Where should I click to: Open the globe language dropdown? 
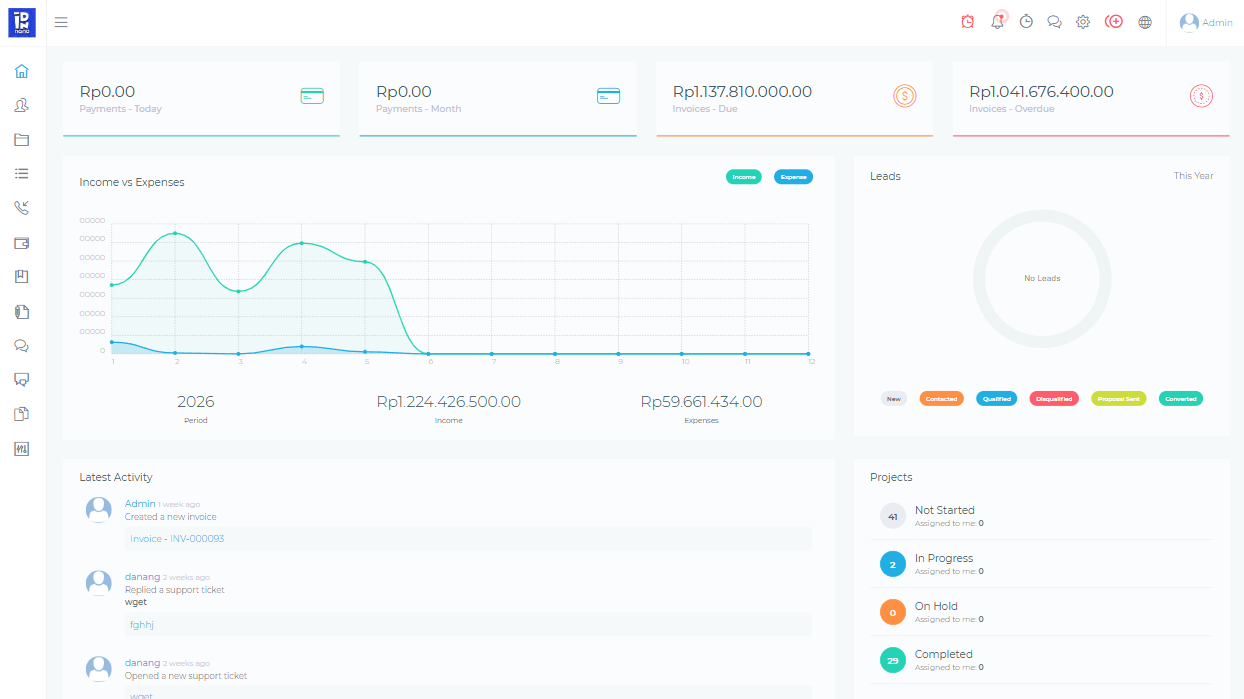(1145, 22)
